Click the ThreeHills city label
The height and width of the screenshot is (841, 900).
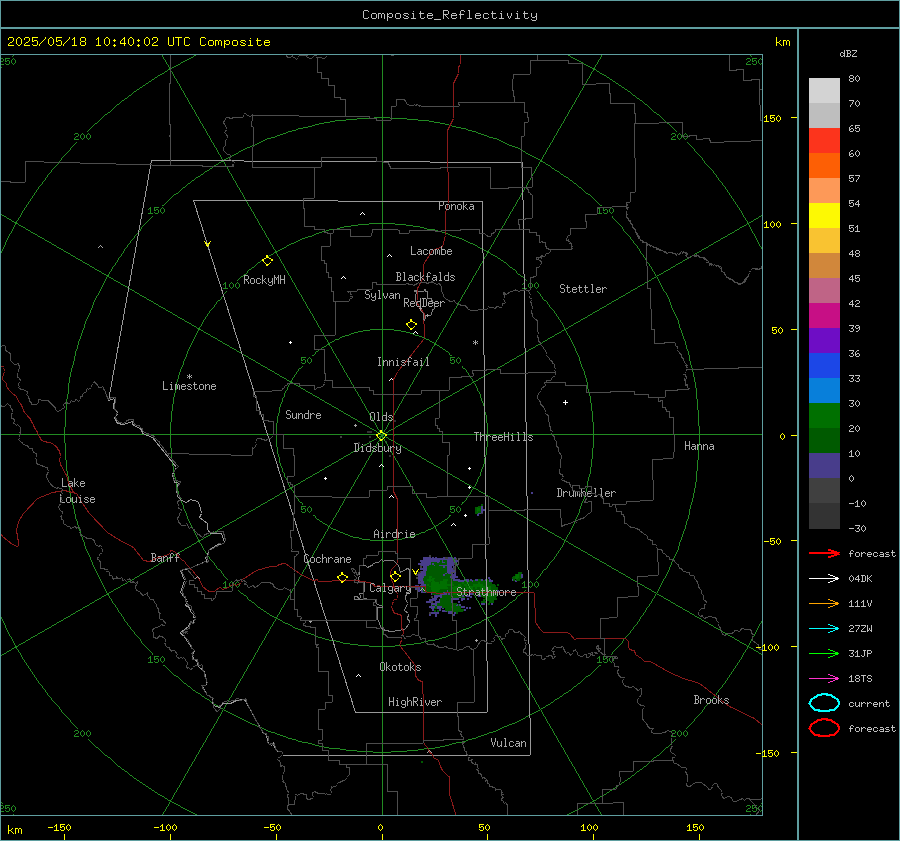[x=503, y=437]
